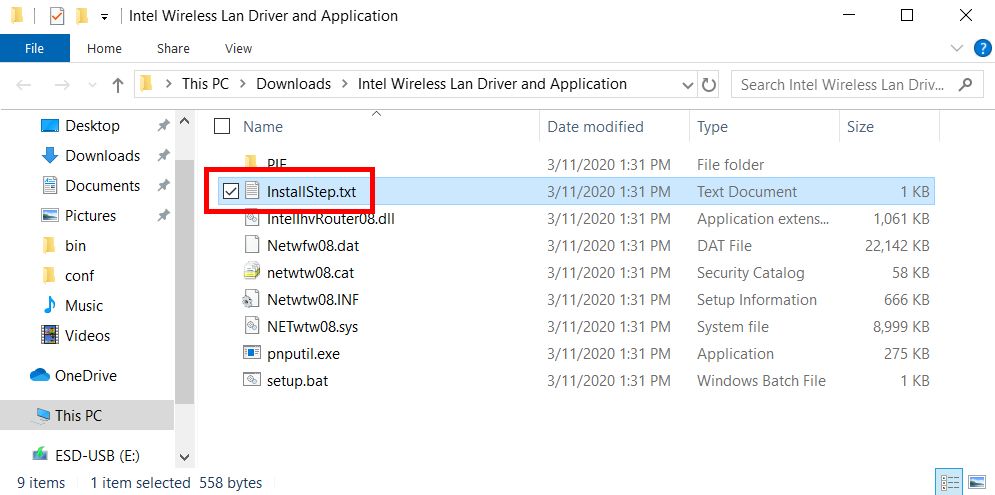Uncheck the InstallStep.txt checkbox

pyautogui.click(x=231, y=191)
